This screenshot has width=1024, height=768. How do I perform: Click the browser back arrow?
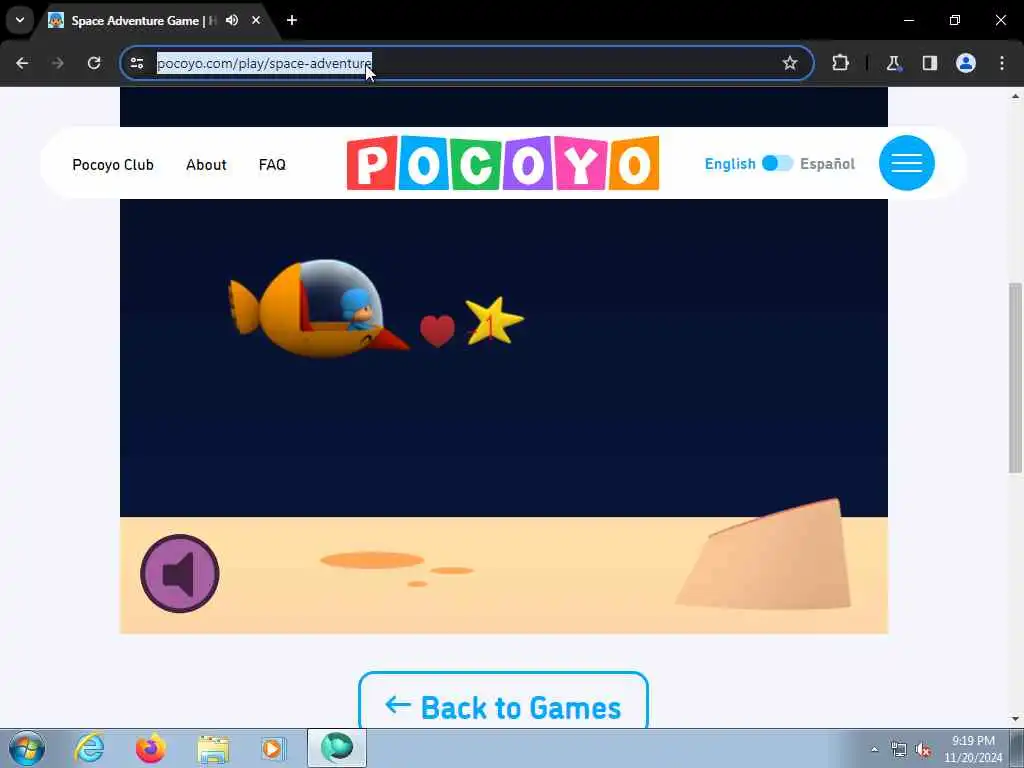click(22, 63)
